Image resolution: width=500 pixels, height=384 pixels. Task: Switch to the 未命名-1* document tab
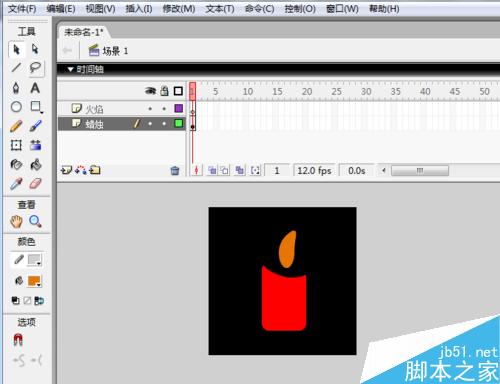(84, 32)
